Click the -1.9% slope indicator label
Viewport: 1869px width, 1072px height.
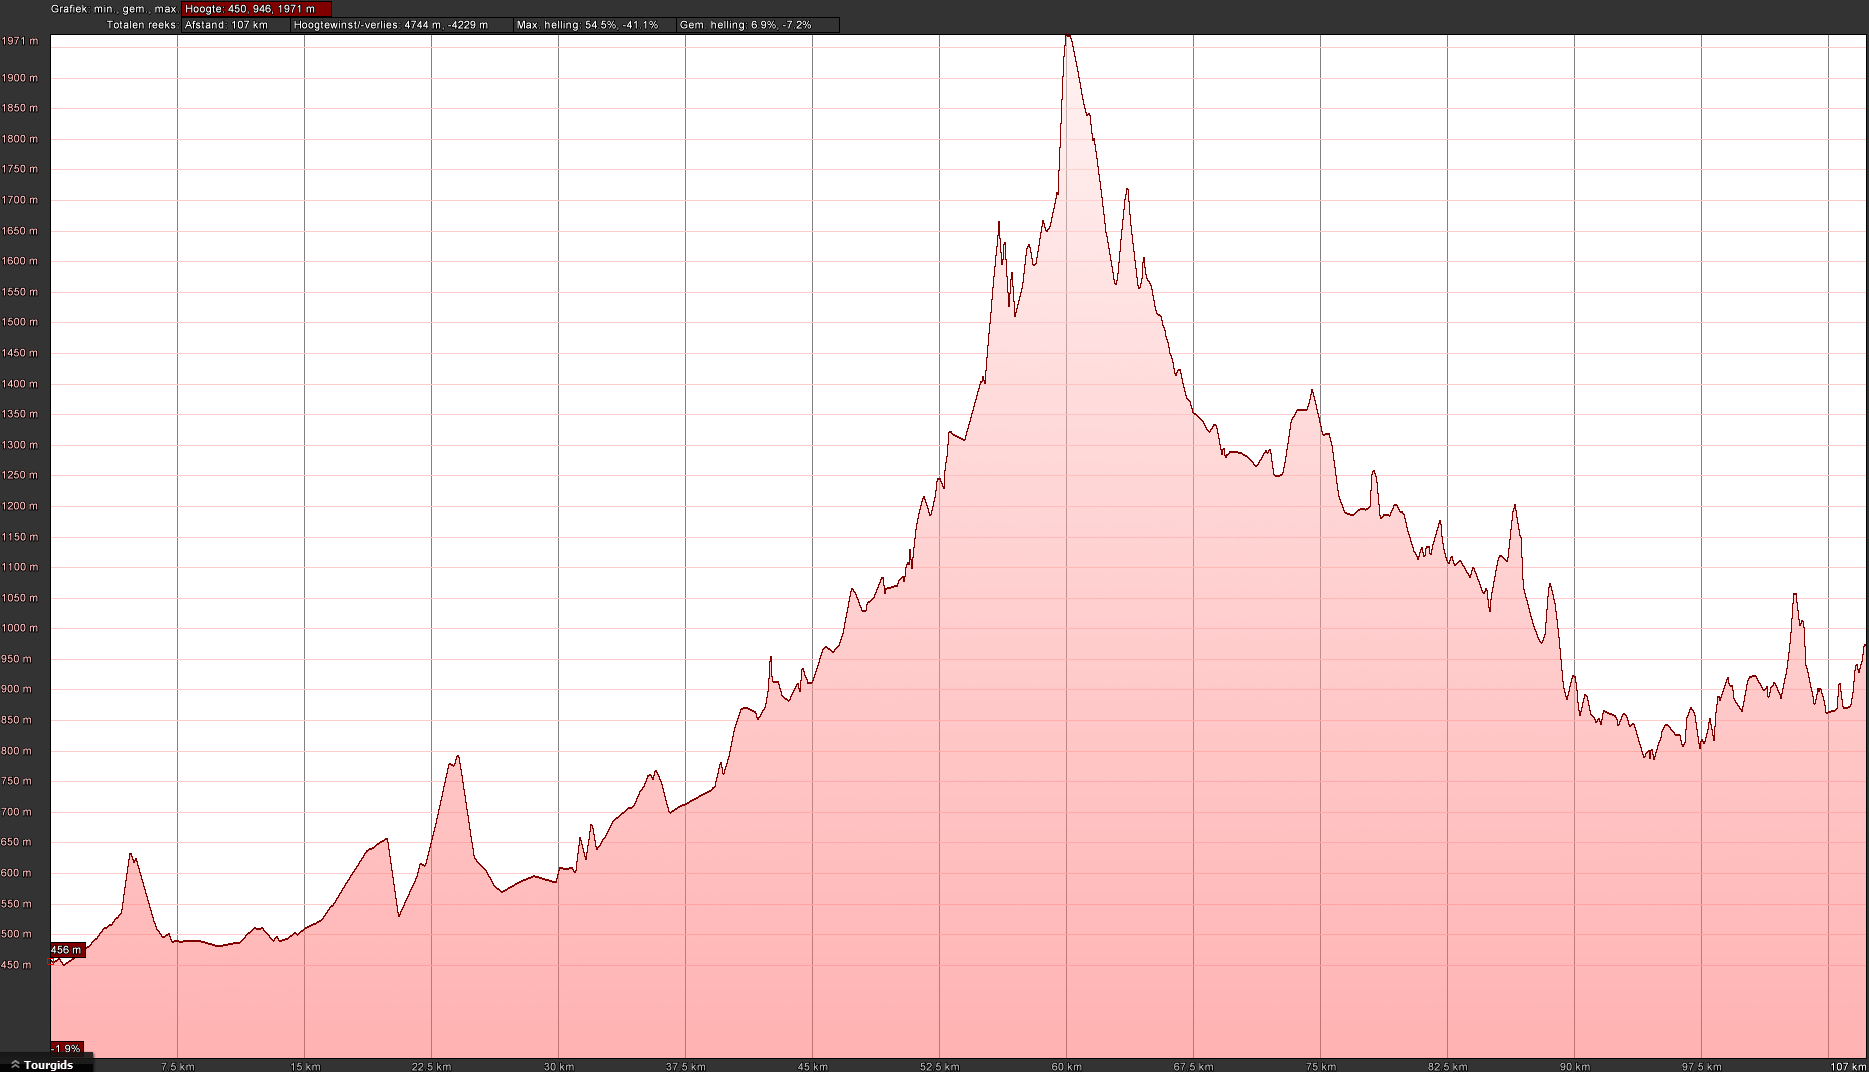pos(66,1048)
